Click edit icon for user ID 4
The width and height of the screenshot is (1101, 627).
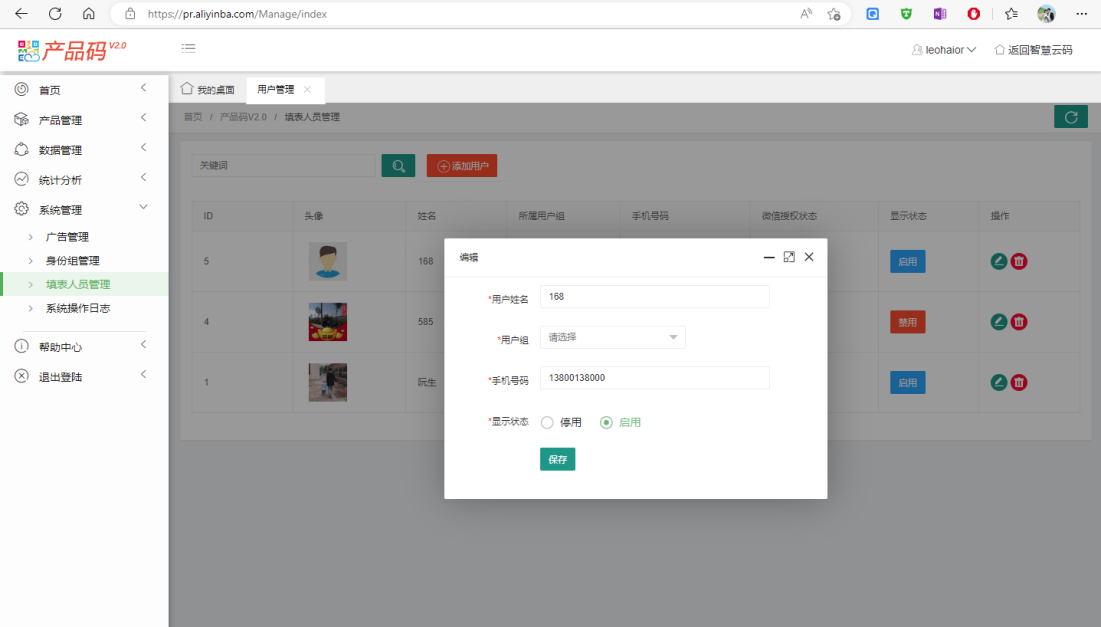998,322
